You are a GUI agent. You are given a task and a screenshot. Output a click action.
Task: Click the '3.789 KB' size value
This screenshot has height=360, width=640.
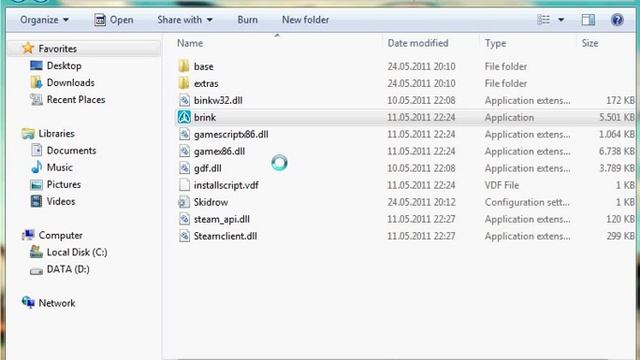[x=616, y=168]
